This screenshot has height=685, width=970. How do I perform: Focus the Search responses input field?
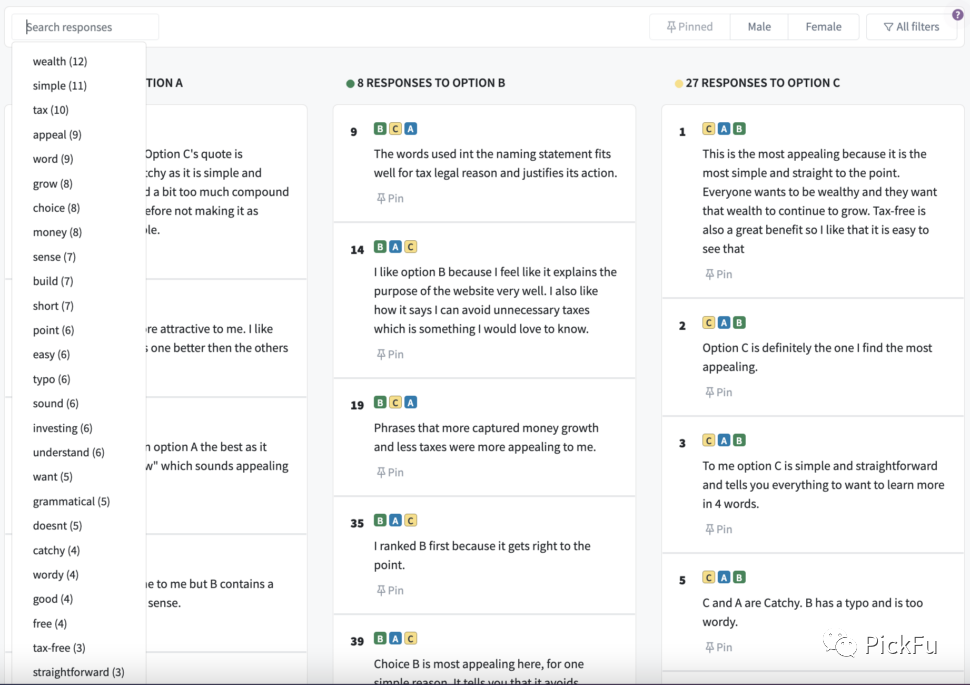[x=88, y=27]
